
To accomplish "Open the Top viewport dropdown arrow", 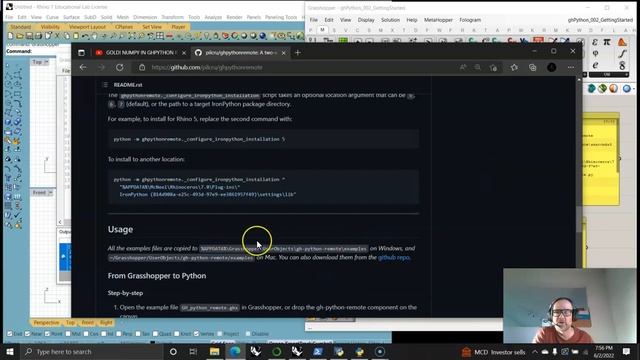I will pyautogui.click(x=46, y=62).
